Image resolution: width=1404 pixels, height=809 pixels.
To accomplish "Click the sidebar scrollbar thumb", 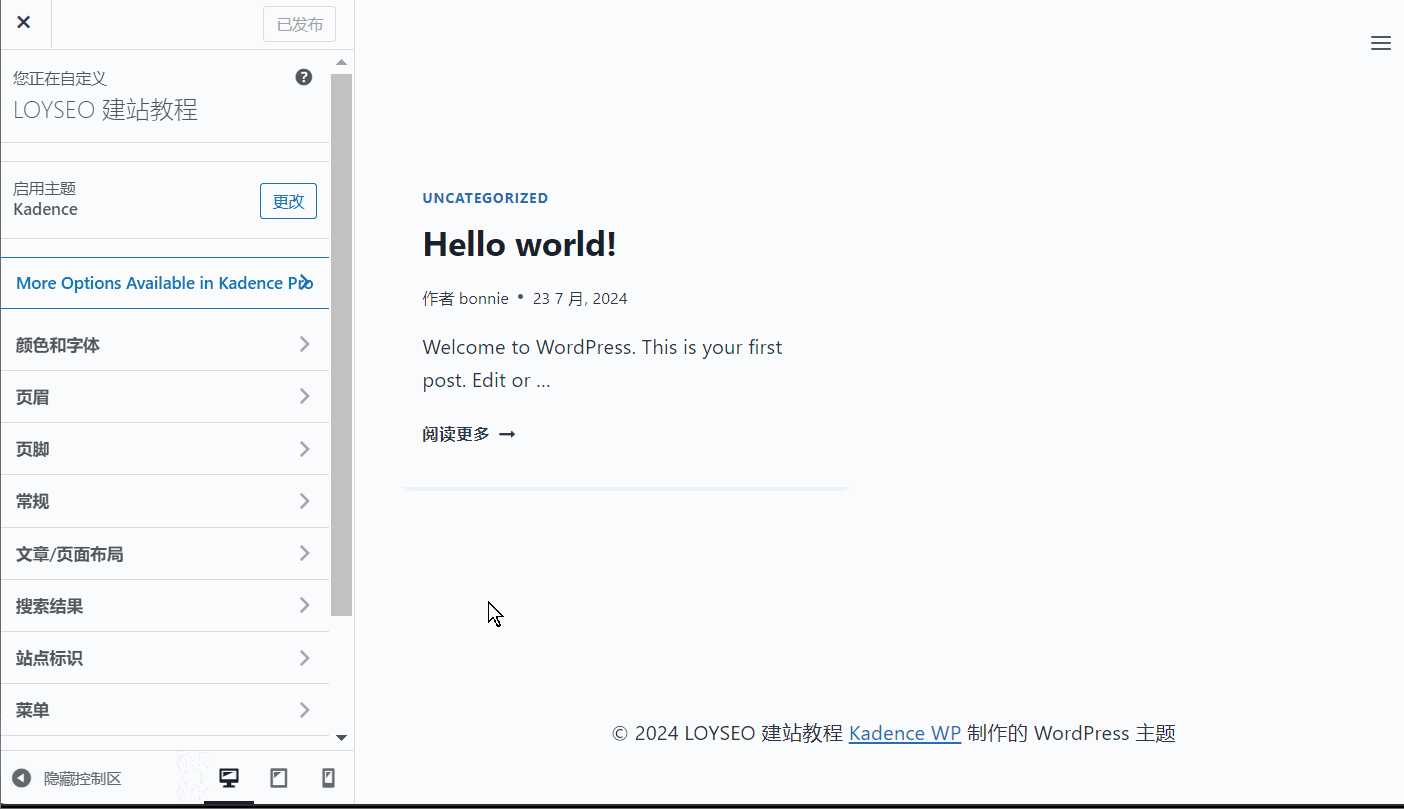I will (341, 345).
